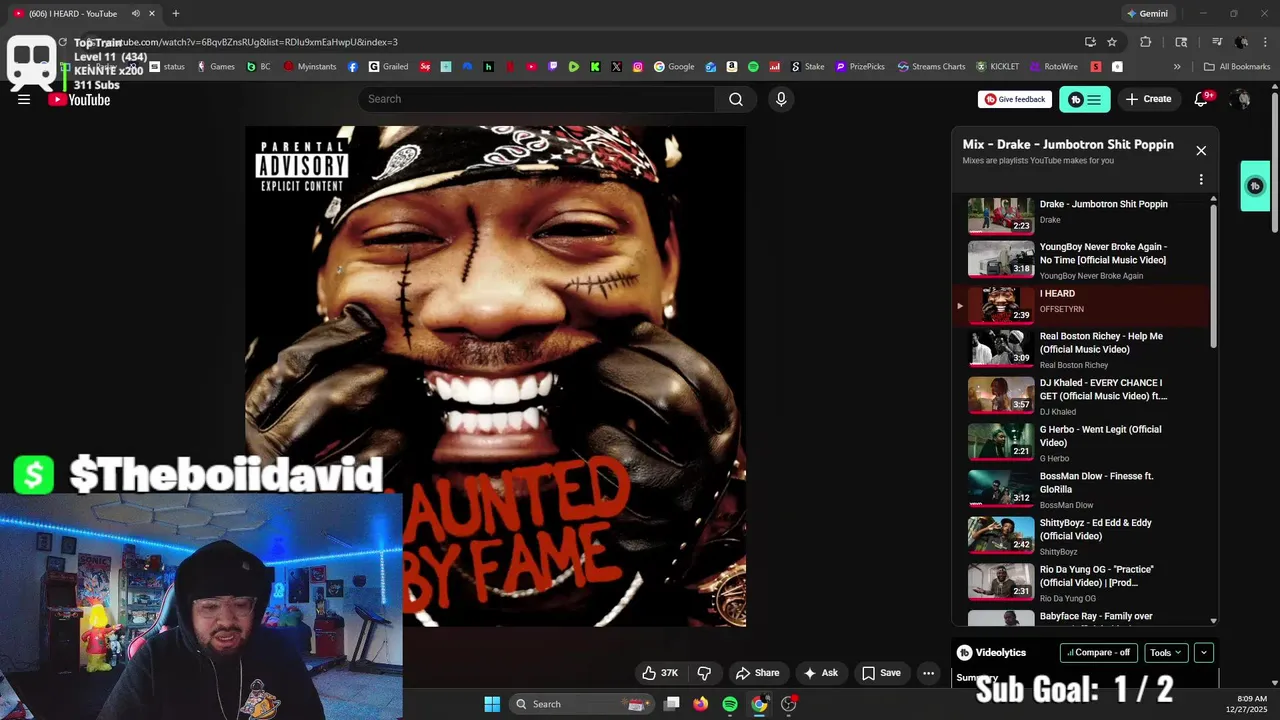Screen dimensions: 1280x720
Task: Open YouTube notifications bell
Action: point(1203,99)
